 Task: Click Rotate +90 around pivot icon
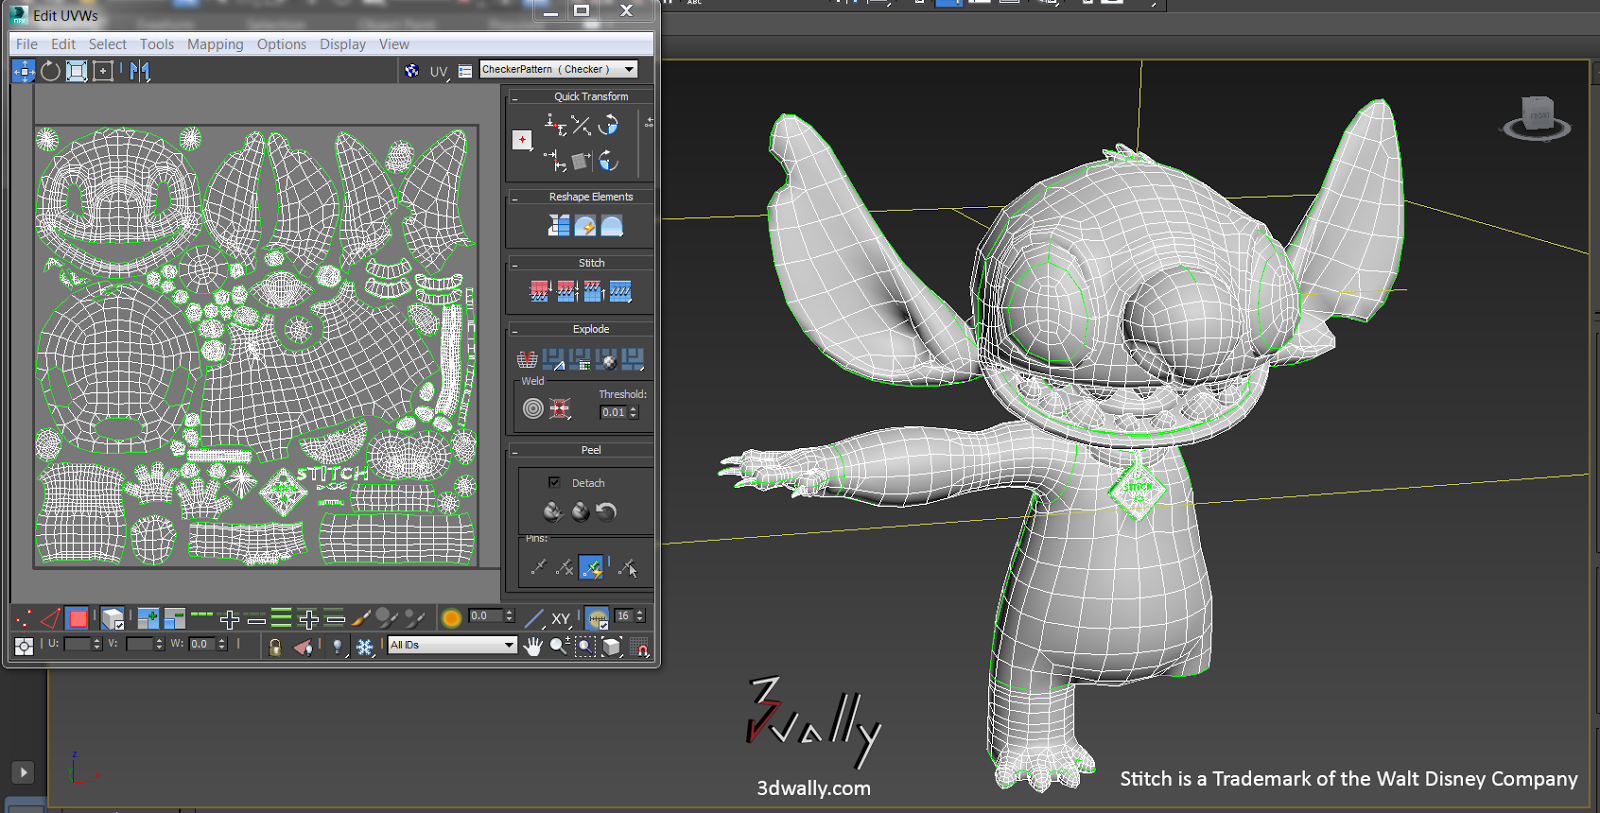[x=608, y=125]
